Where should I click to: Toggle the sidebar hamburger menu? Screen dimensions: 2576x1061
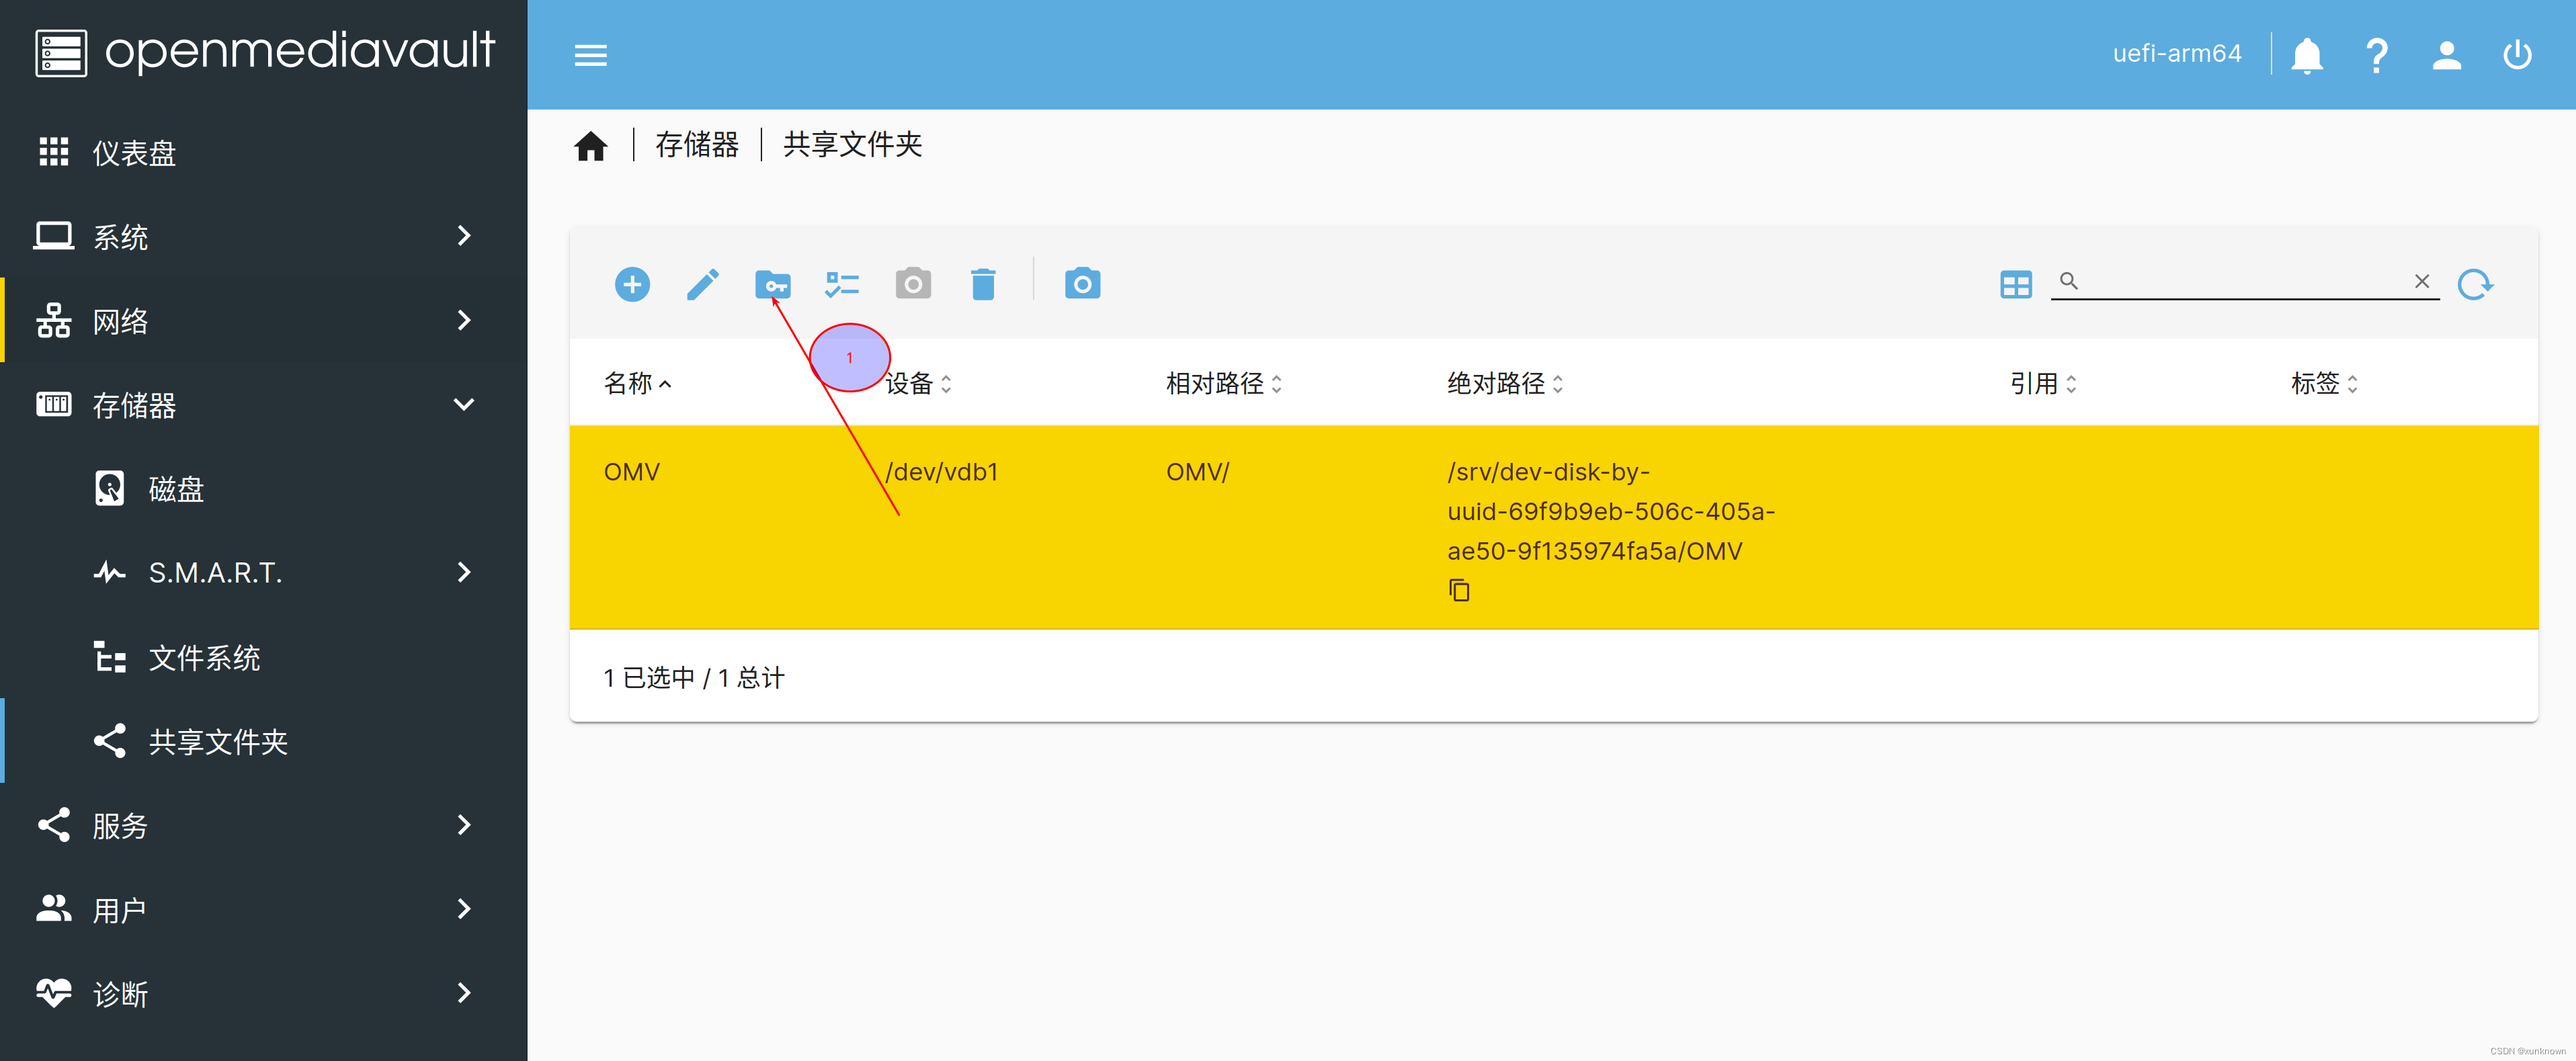(x=591, y=55)
